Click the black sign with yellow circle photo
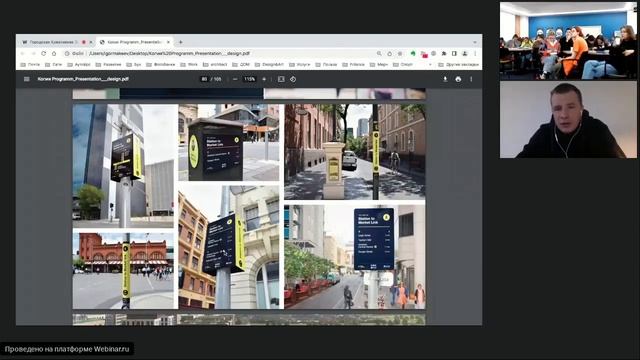Viewport: 640px width, 360px height. 229,142
